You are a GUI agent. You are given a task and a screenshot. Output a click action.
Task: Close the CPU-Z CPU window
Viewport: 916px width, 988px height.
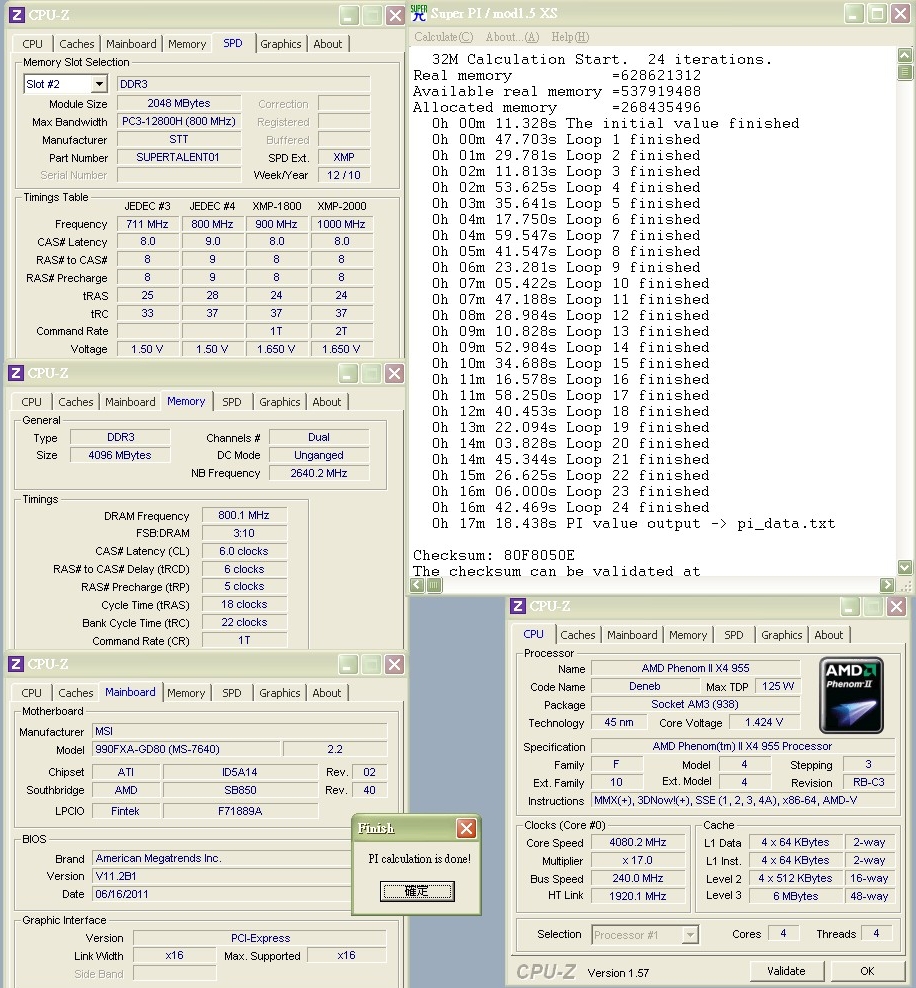click(x=896, y=607)
